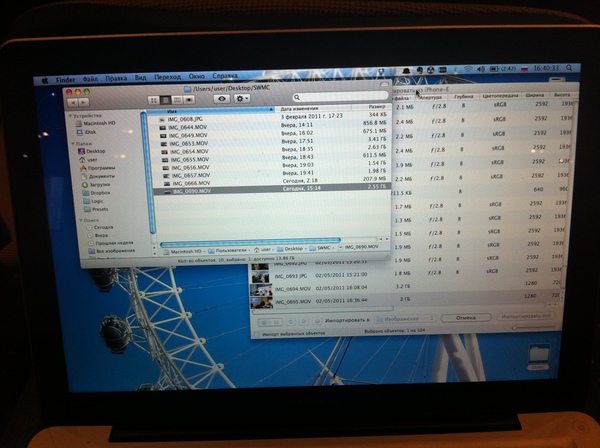Open the Вид menu

tap(140, 78)
